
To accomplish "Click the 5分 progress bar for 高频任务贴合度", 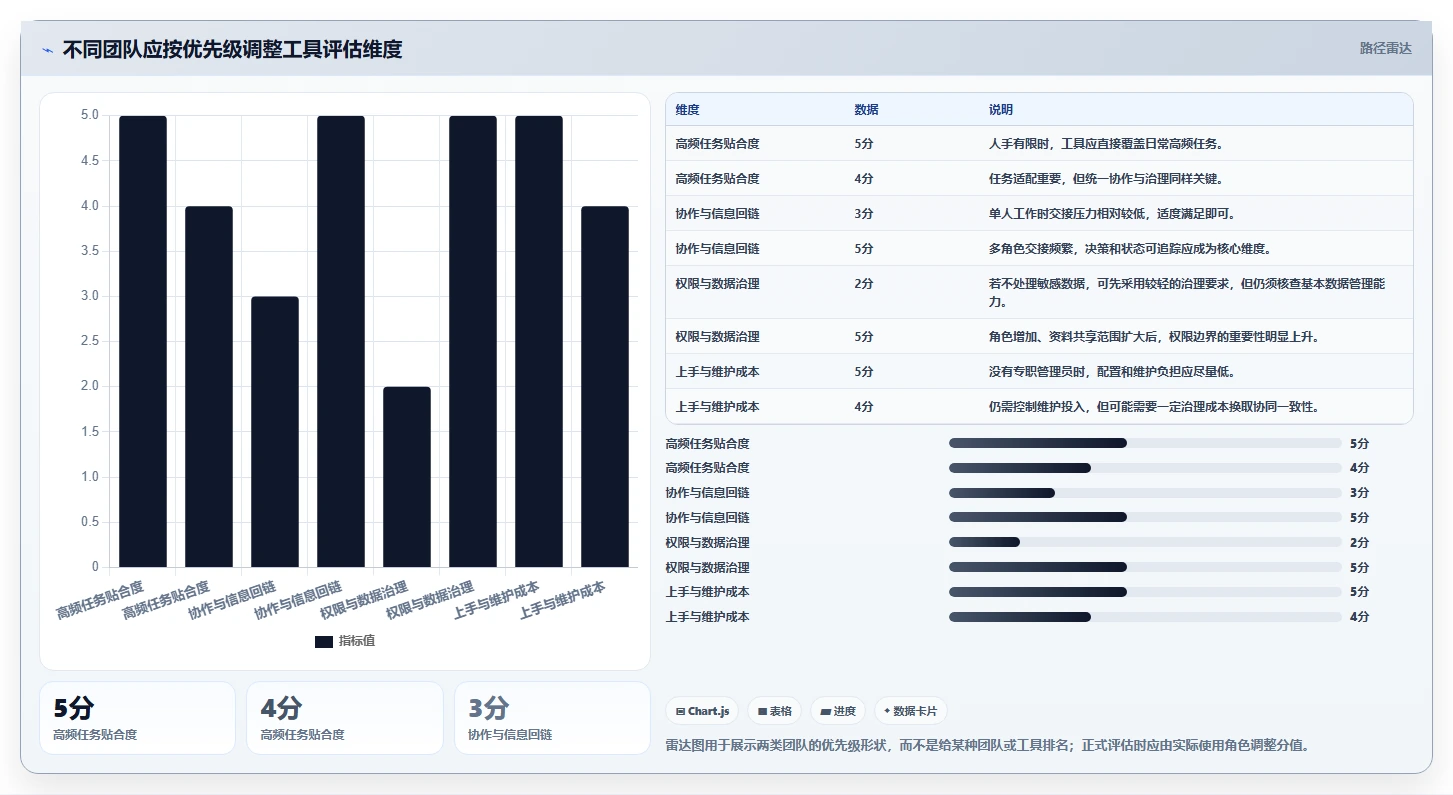I will (x=1145, y=443).
